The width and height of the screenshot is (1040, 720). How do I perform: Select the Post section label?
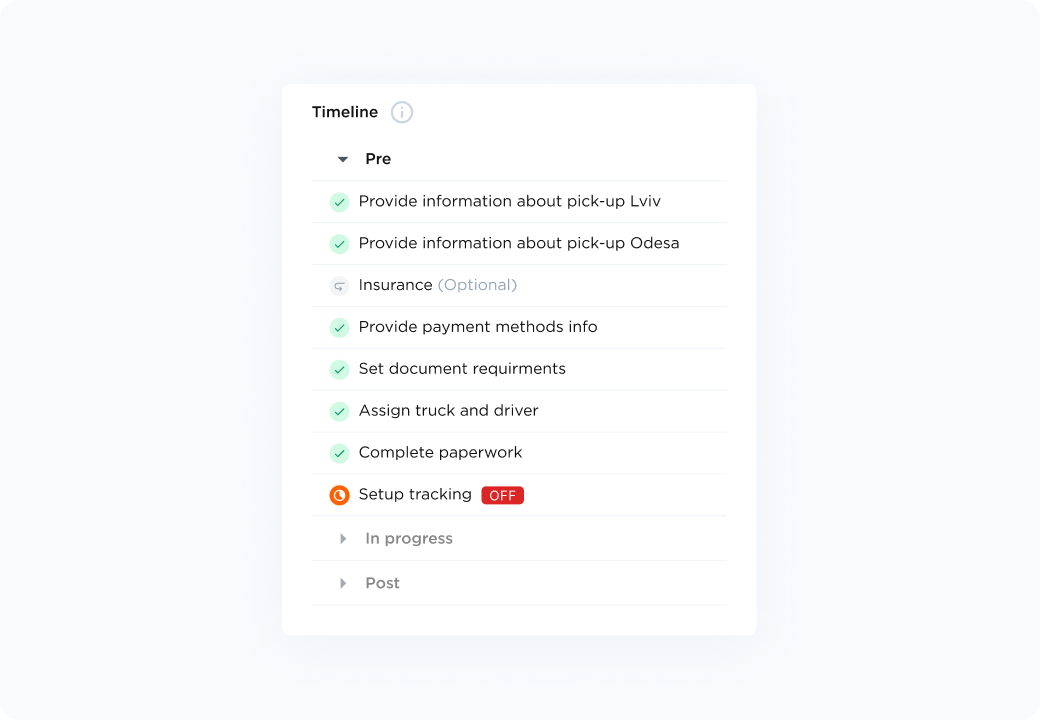coord(382,583)
